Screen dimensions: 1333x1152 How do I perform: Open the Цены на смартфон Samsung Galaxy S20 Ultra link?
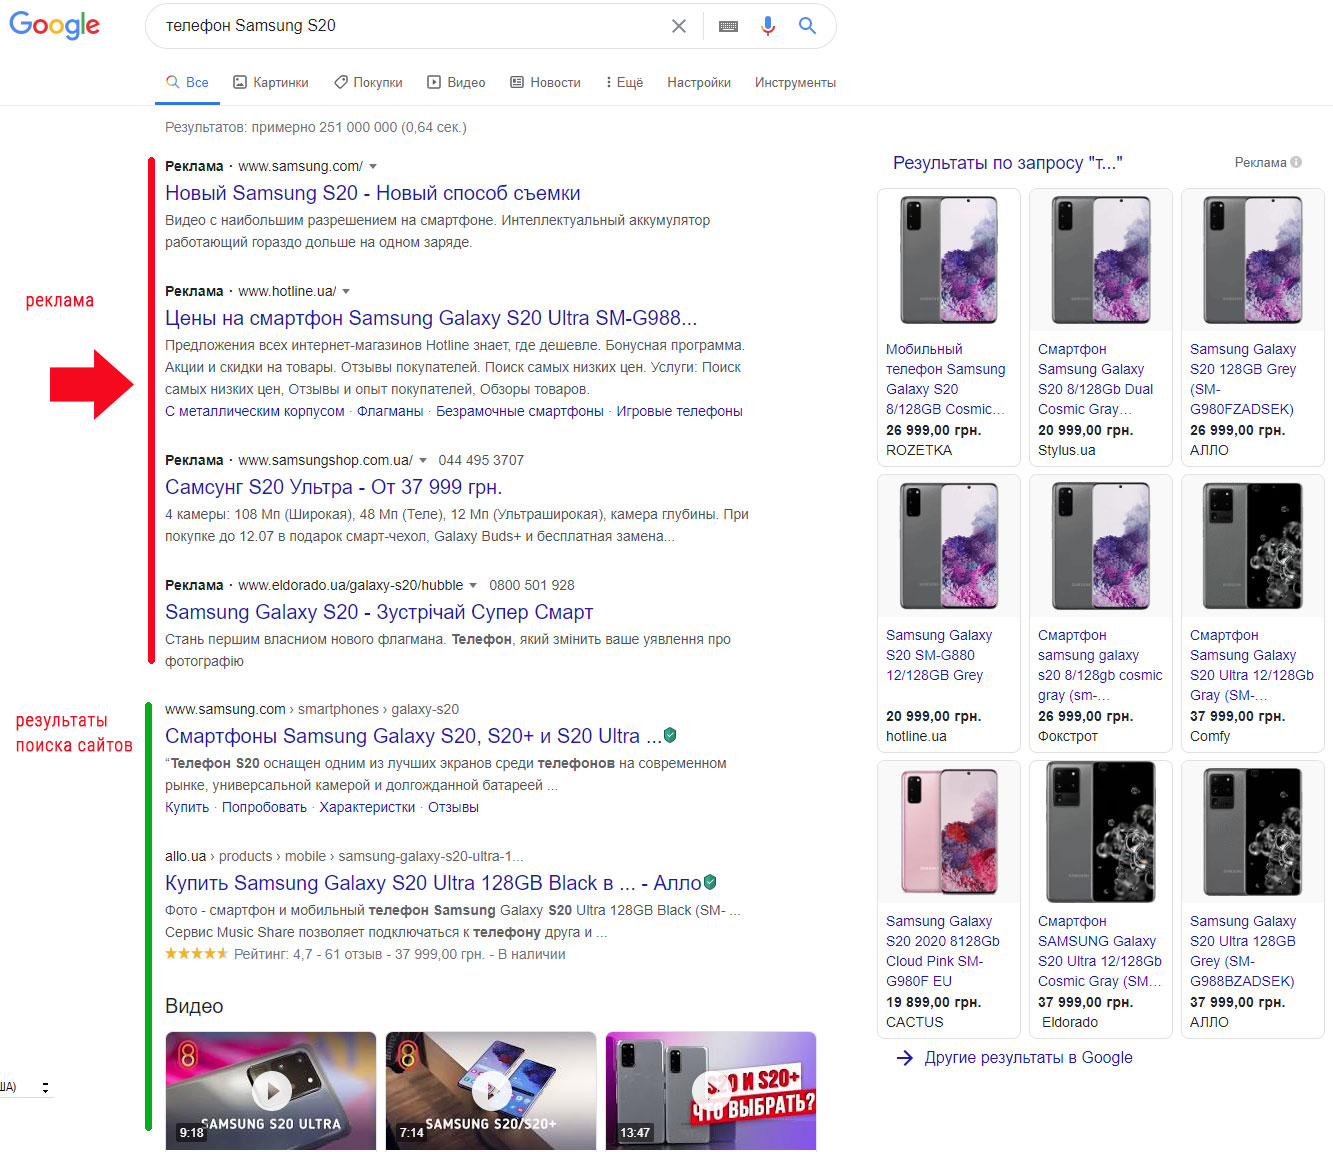[431, 318]
